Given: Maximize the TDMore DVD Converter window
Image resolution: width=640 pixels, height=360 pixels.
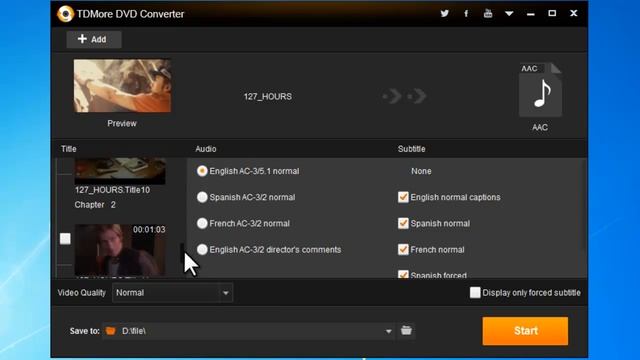Looking at the screenshot, I should point(552,13).
